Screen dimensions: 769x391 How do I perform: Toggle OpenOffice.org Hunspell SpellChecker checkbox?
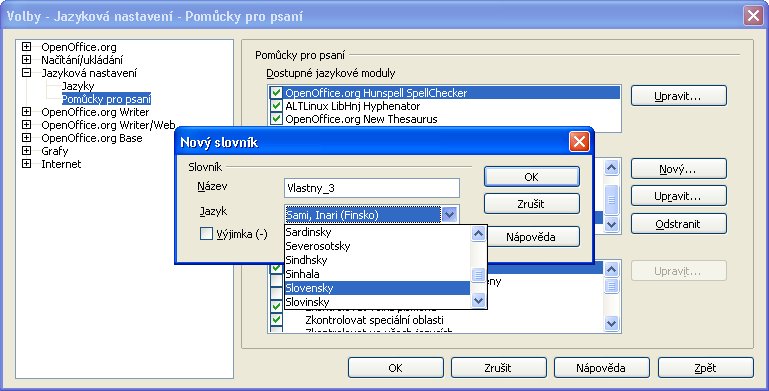point(276,93)
